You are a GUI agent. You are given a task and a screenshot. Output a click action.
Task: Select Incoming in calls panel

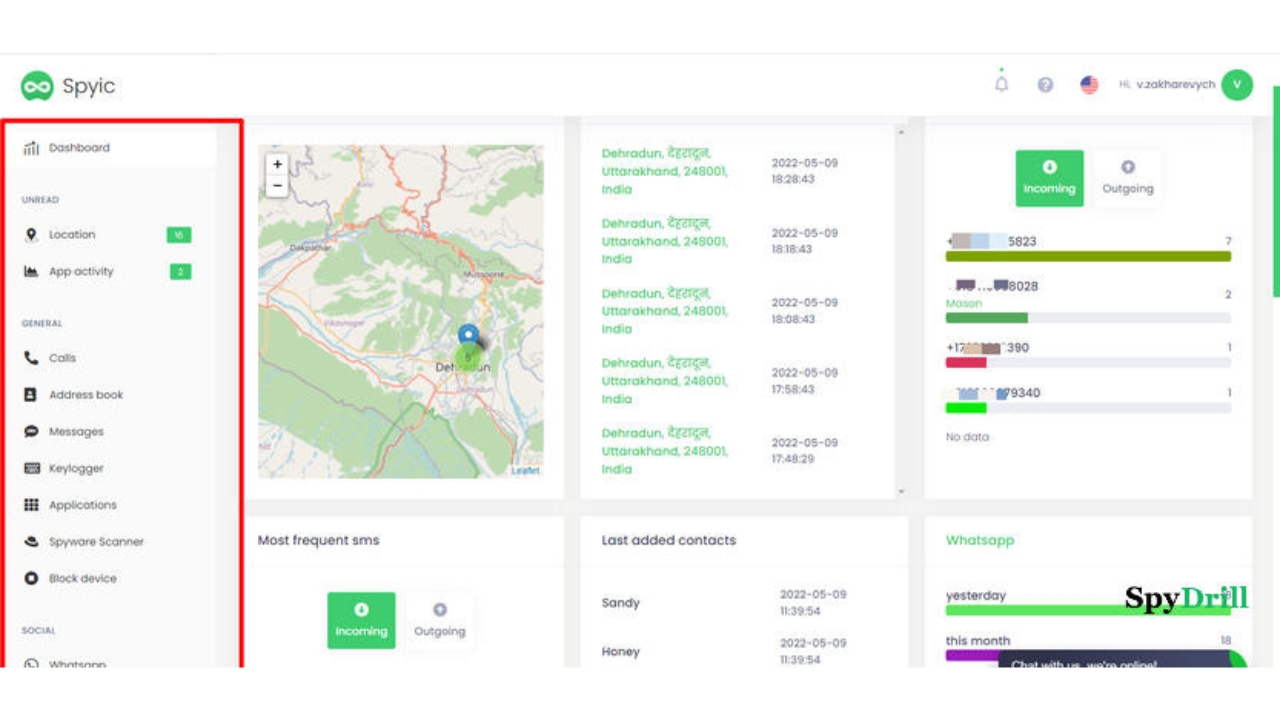coord(1049,178)
